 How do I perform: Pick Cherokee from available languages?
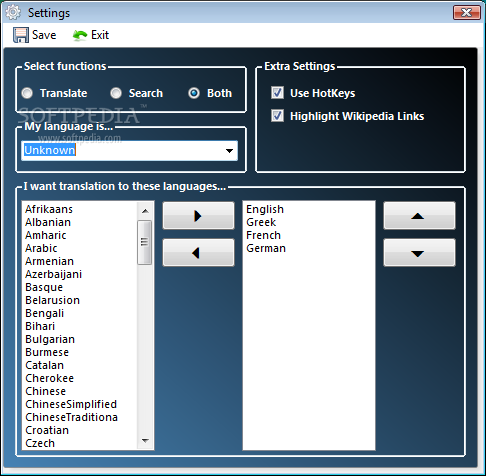(49, 378)
